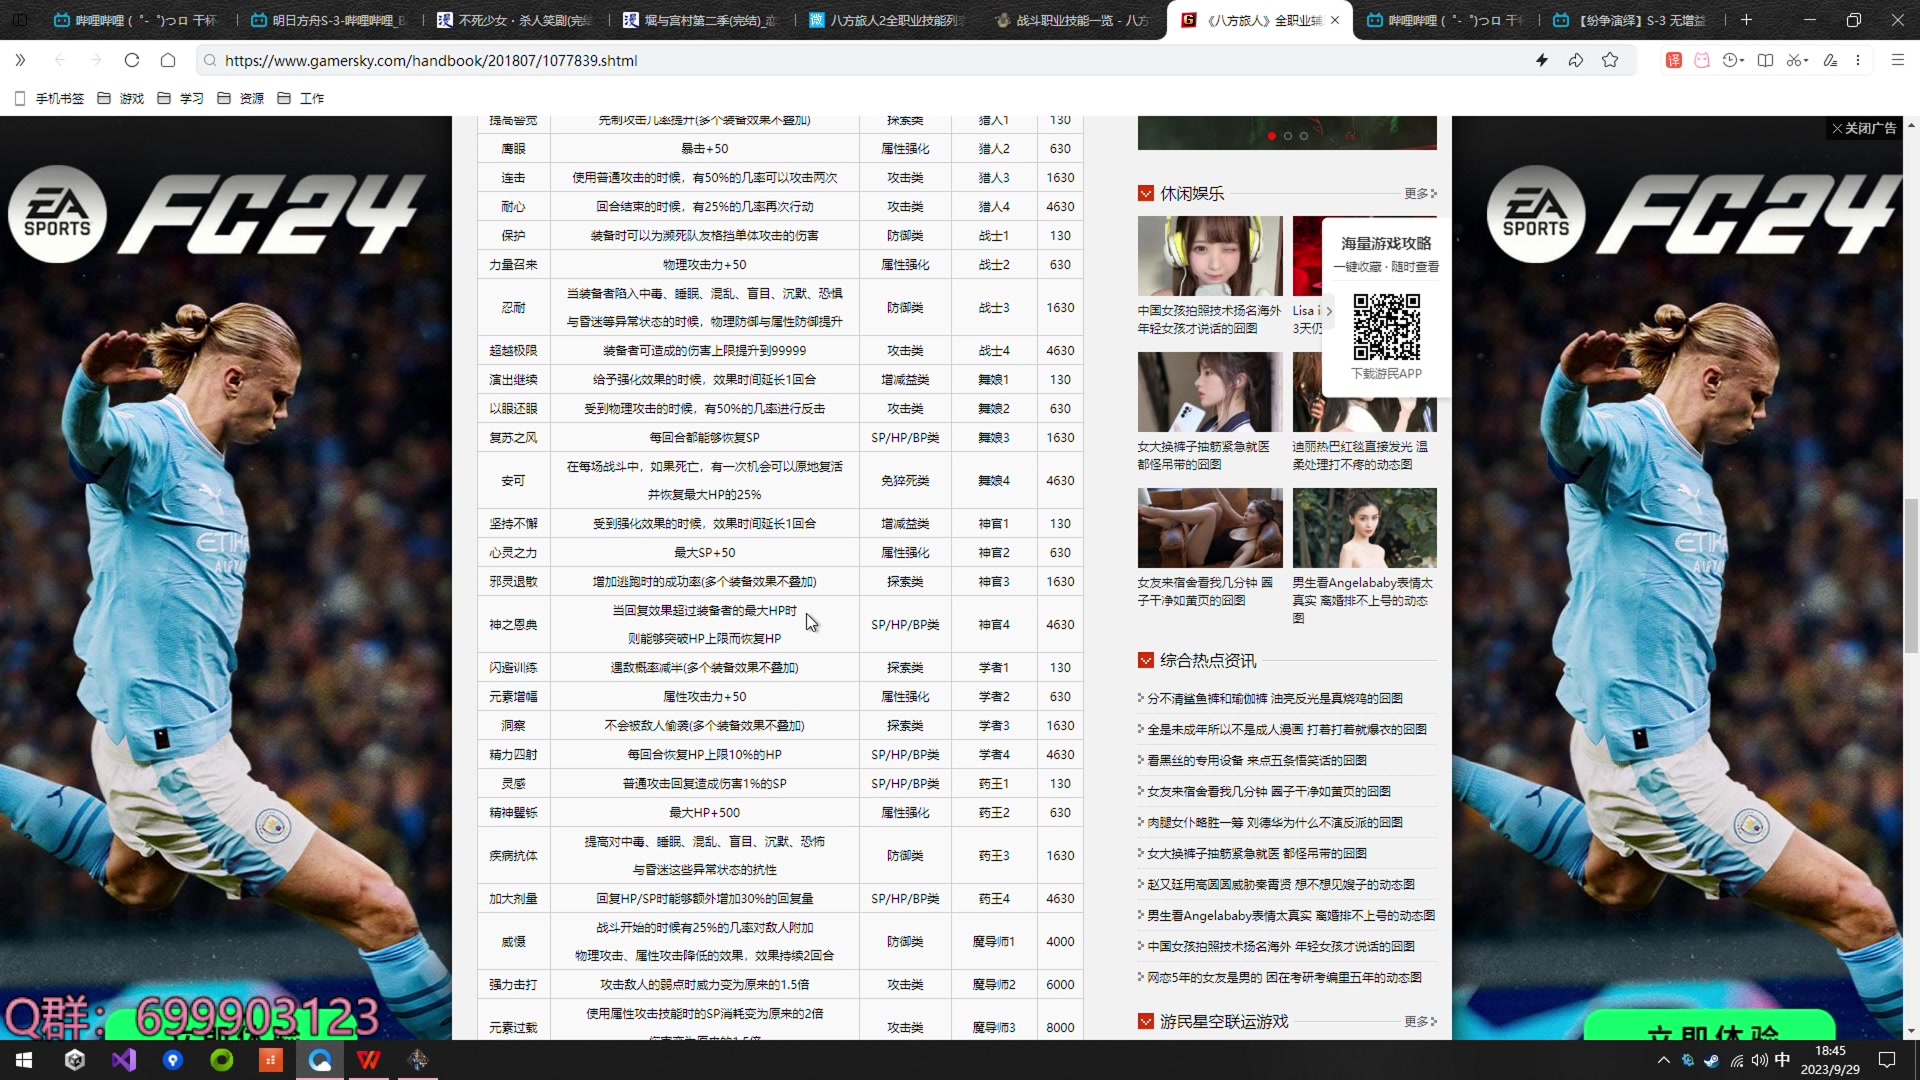Reload the page with the refresh icon

coord(132,60)
